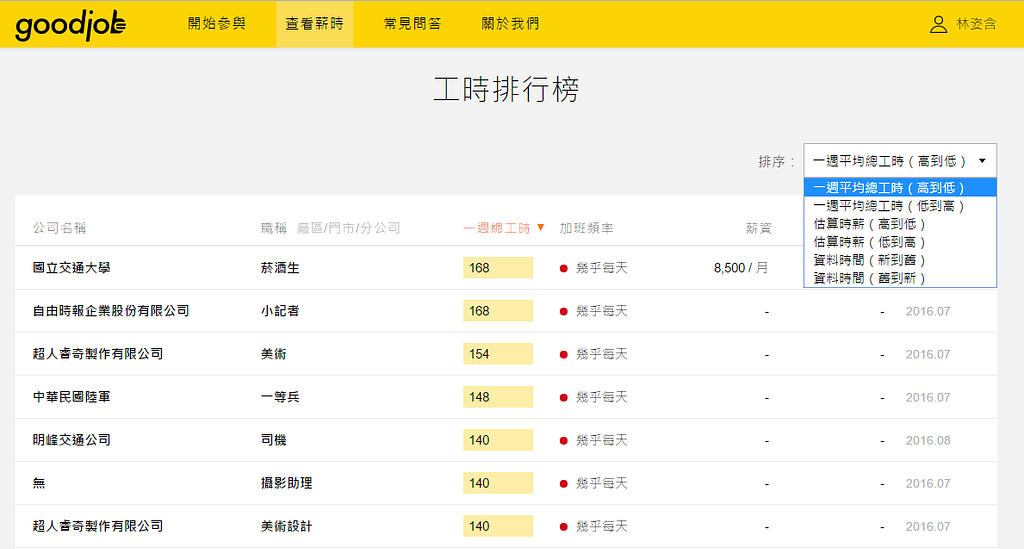1024x549 pixels.
Task: Collapse the 排序 dropdown box
Action: 900,161
